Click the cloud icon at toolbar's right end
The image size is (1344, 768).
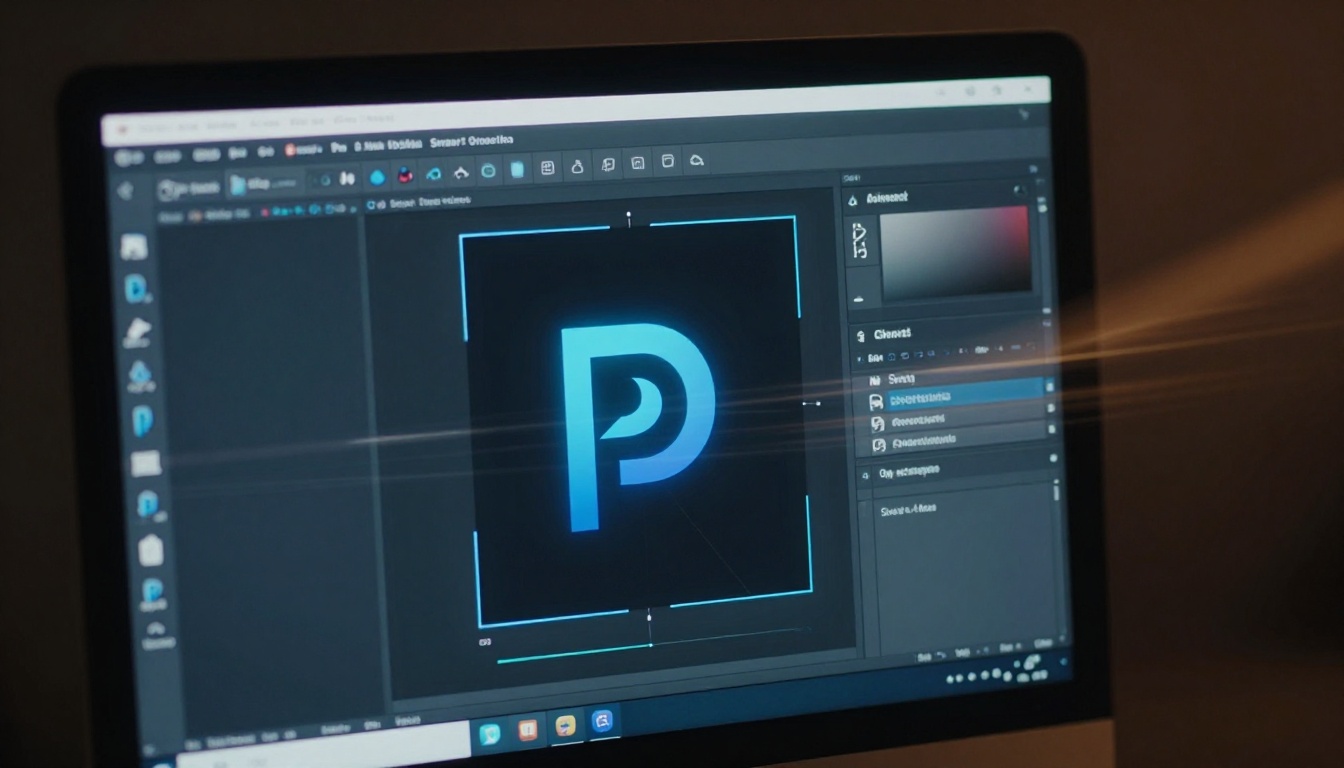[698, 161]
